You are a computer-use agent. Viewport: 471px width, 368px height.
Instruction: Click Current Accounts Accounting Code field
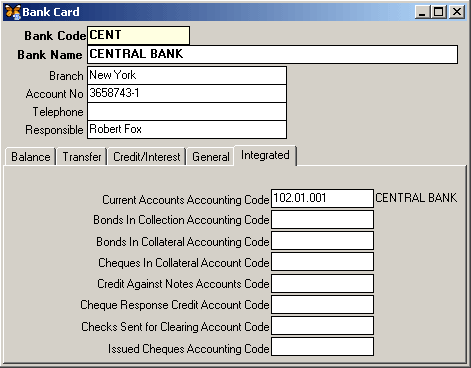322,198
